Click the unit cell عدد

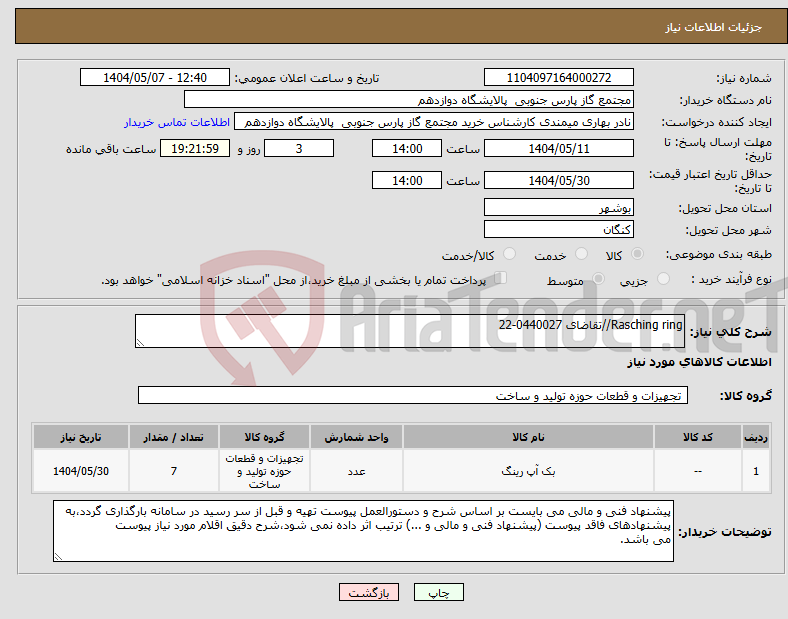[x=356, y=471]
